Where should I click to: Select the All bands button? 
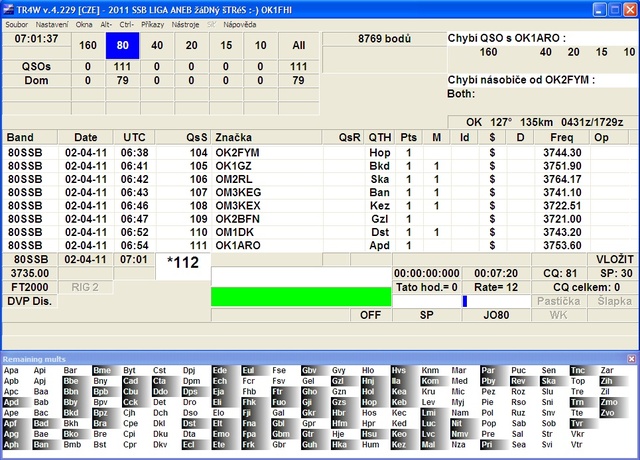pyautogui.click(x=298, y=45)
